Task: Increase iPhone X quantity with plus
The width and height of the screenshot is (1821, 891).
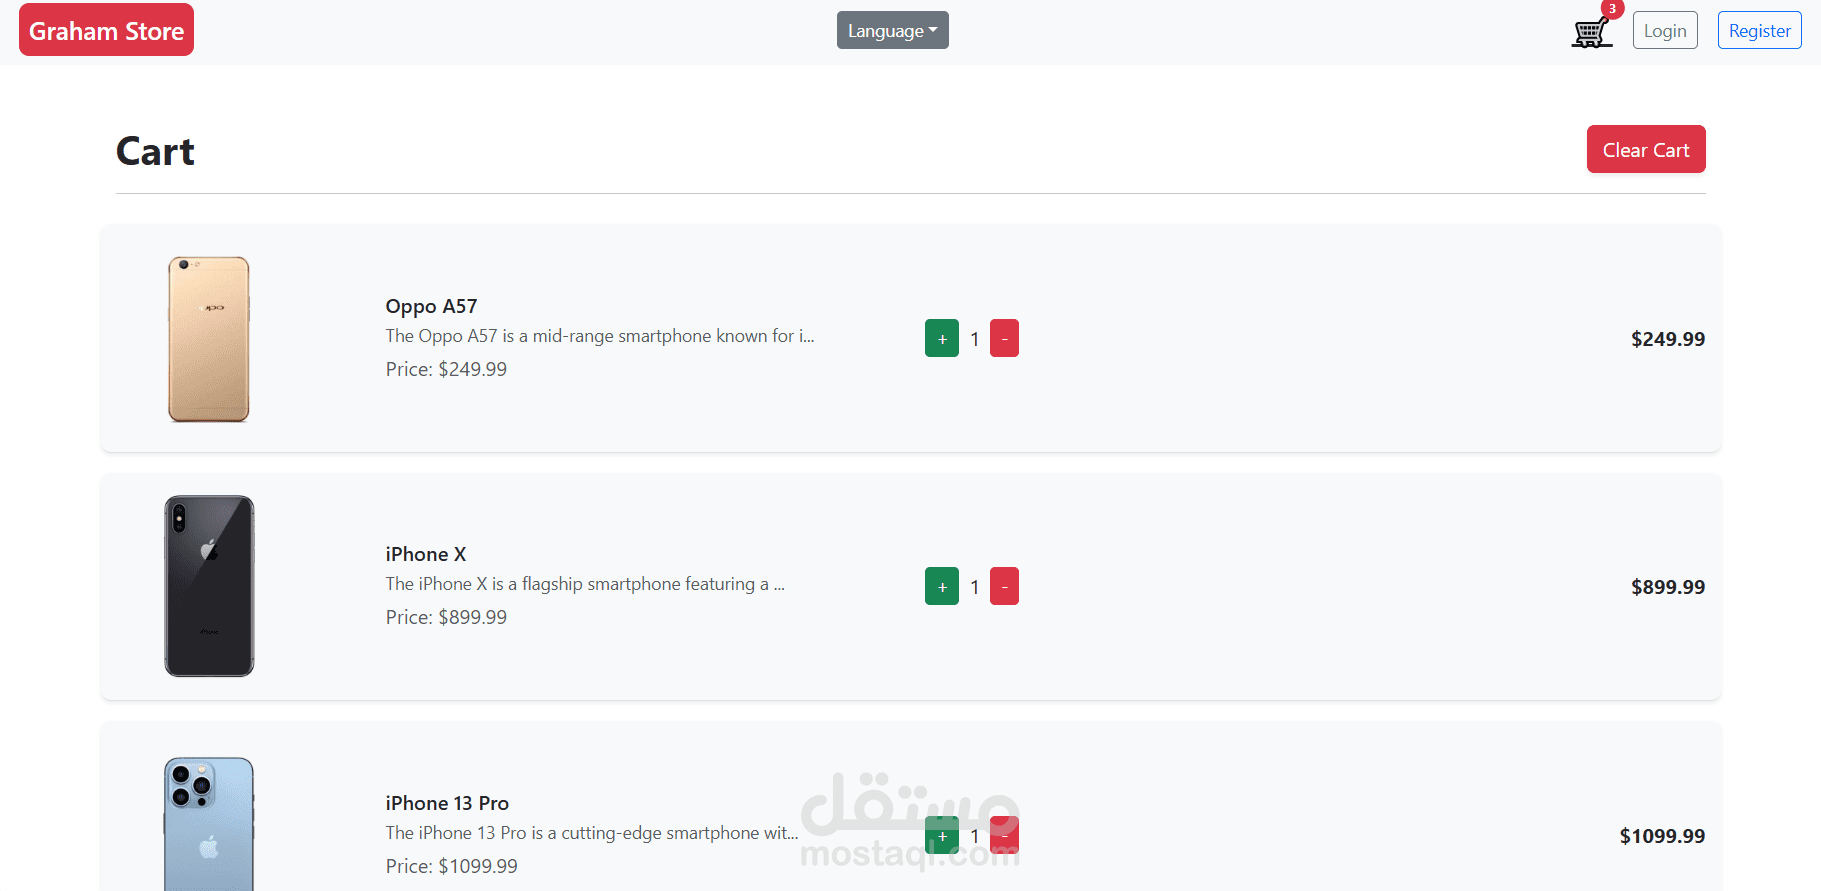Action: 942,586
